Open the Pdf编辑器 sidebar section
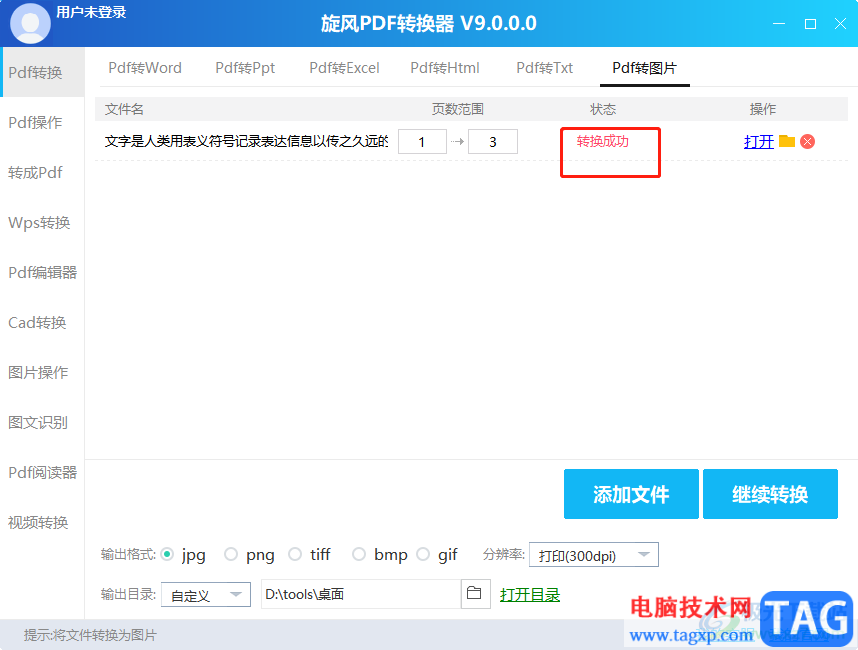The height and width of the screenshot is (650, 858). pyautogui.click(x=42, y=272)
